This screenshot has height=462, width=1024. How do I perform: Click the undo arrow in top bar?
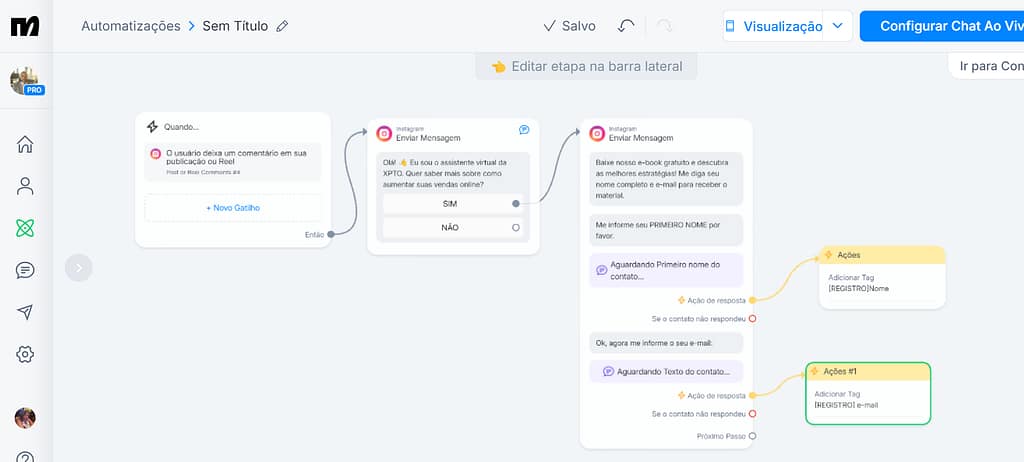tap(626, 26)
